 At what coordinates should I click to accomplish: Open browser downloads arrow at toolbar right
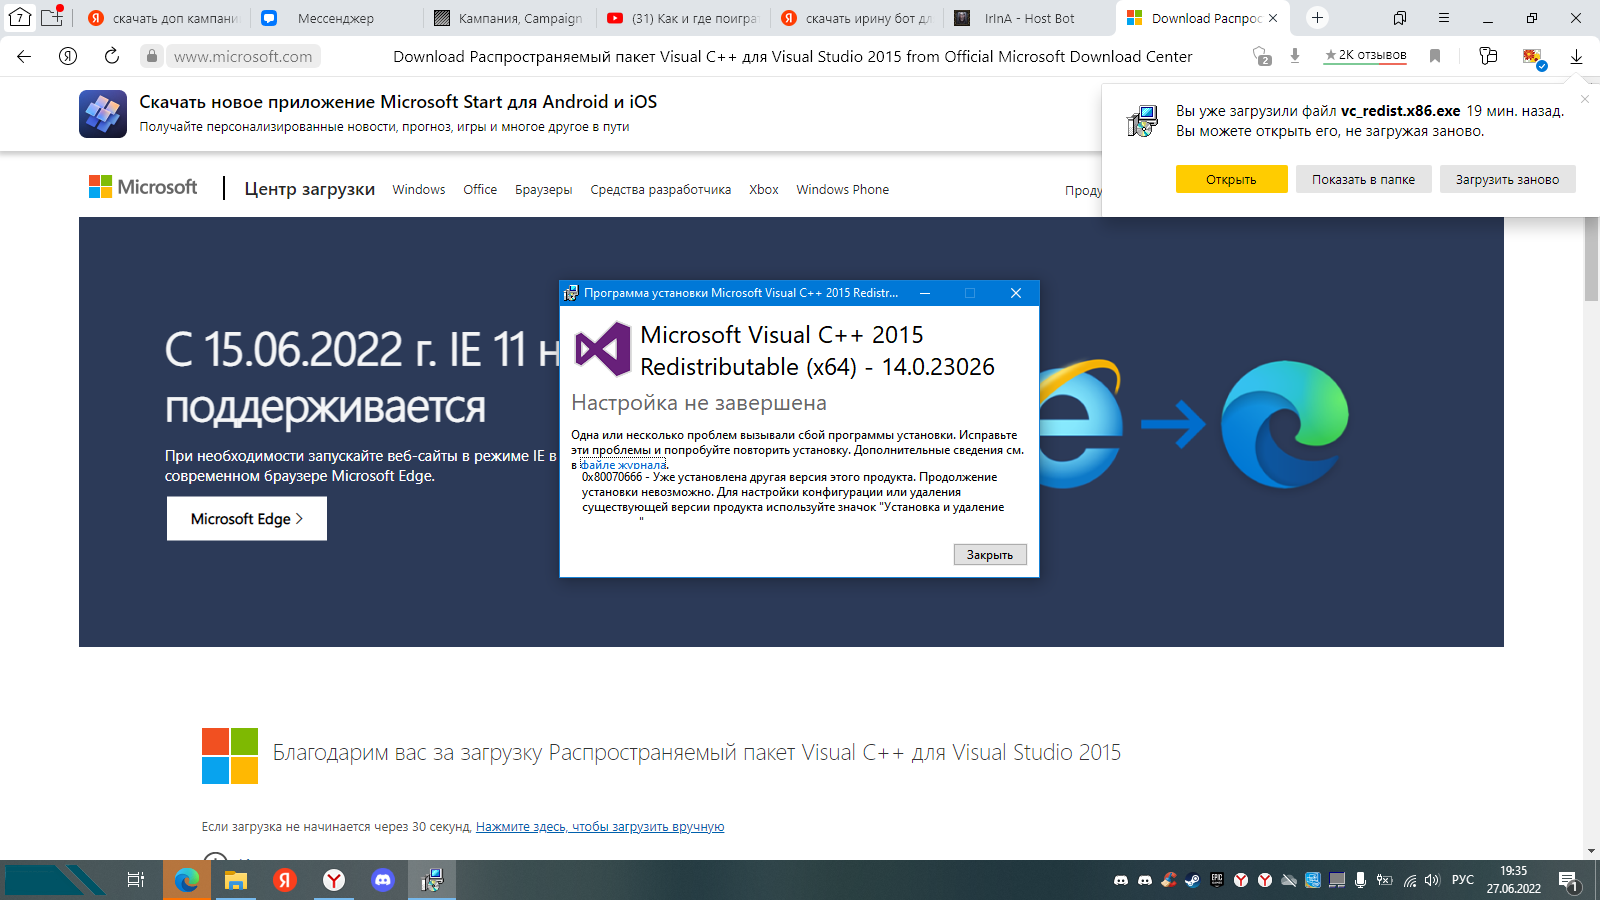(x=1576, y=56)
